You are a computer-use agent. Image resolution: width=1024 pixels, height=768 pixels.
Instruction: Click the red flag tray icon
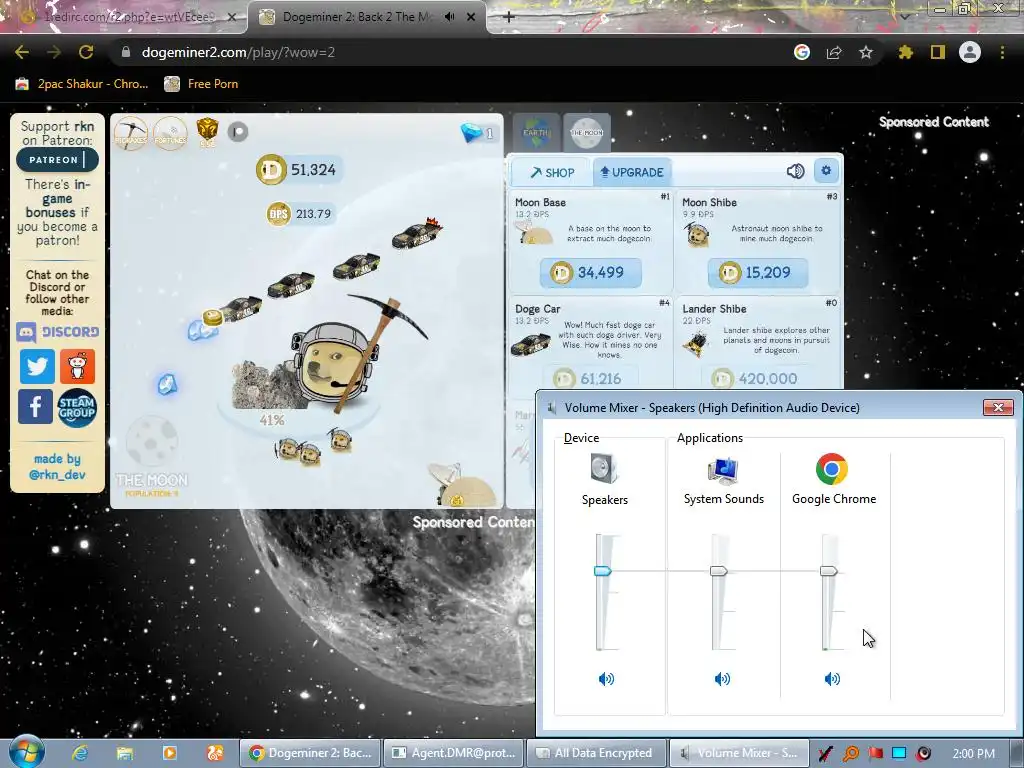[875, 754]
